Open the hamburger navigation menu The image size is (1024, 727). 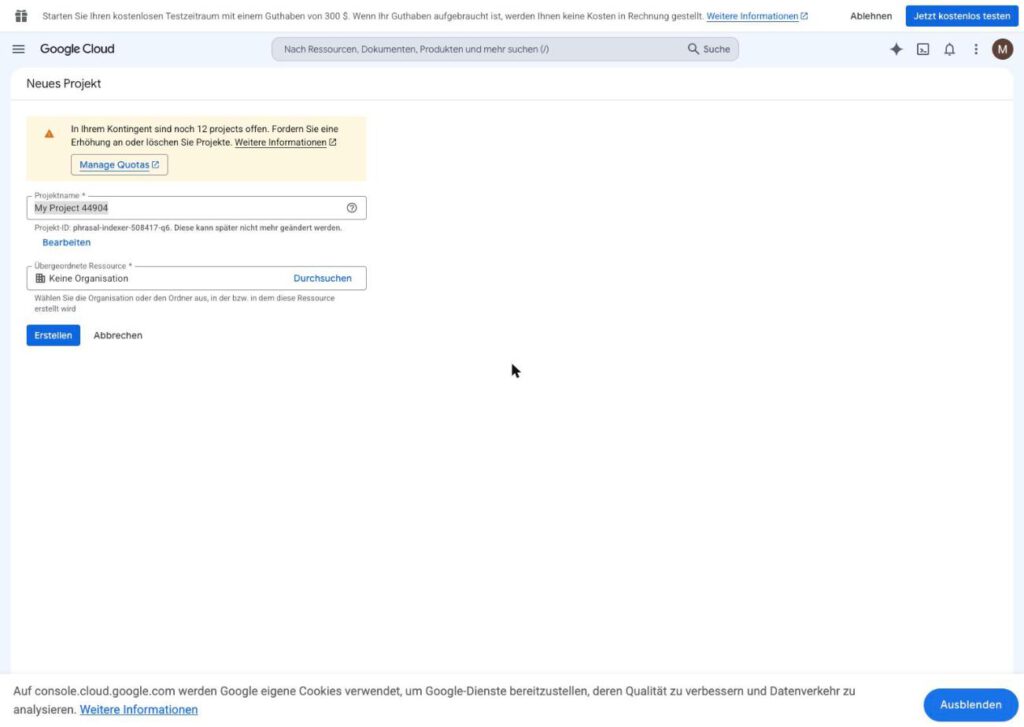coord(18,49)
